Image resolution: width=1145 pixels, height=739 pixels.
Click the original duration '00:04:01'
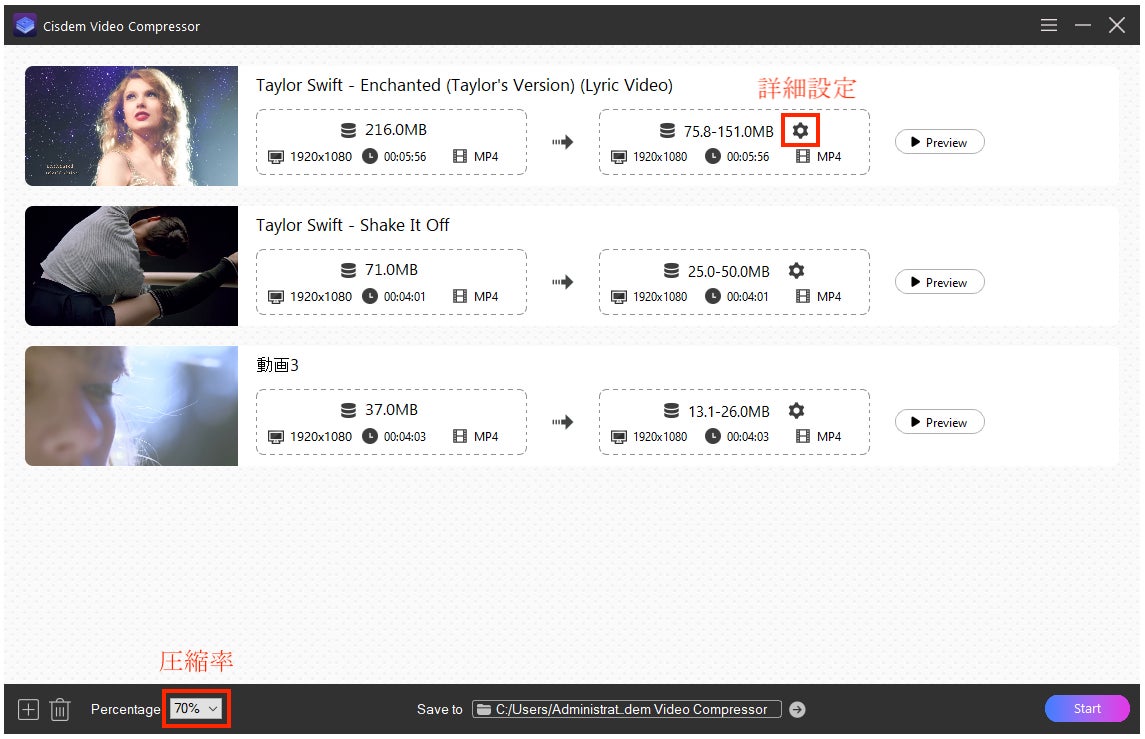coord(405,296)
